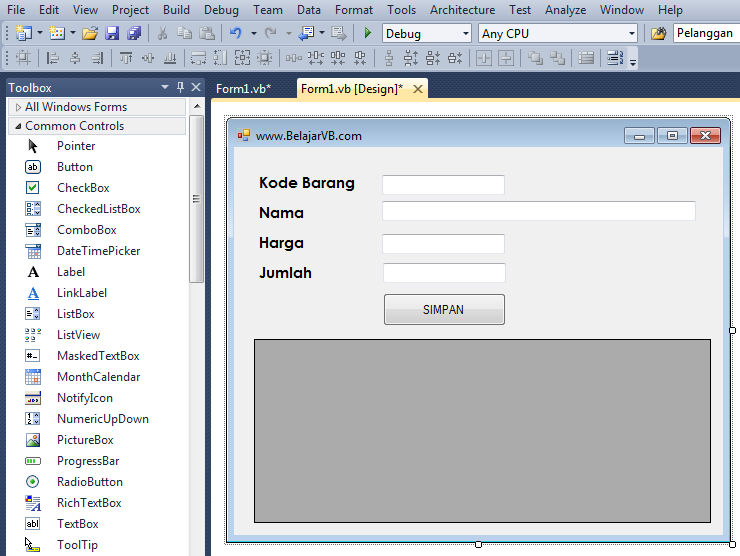Click the Tab Order icon
The image size is (740, 556).
click(x=615, y=58)
